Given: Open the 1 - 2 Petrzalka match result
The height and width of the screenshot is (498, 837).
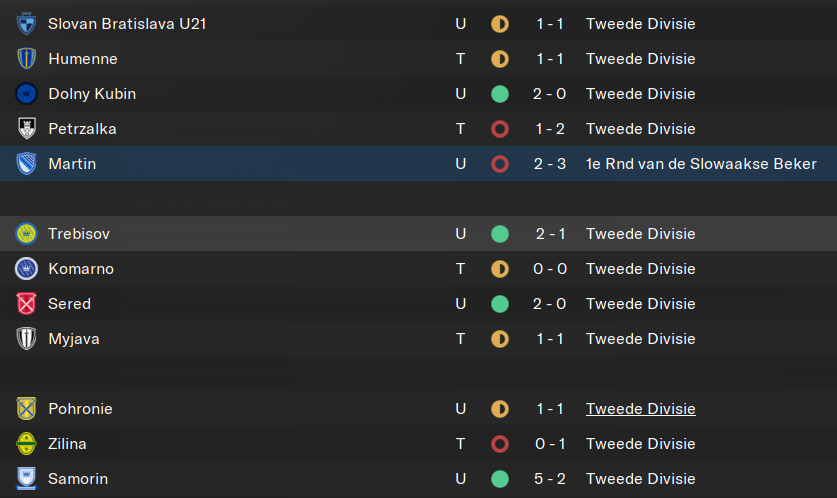Looking at the screenshot, I should click(550, 129).
